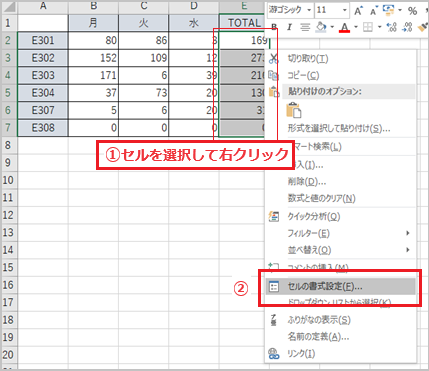Click the 水 header cell
The height and width of the screenshot is (371, 429).
click(x=194, y=23)
